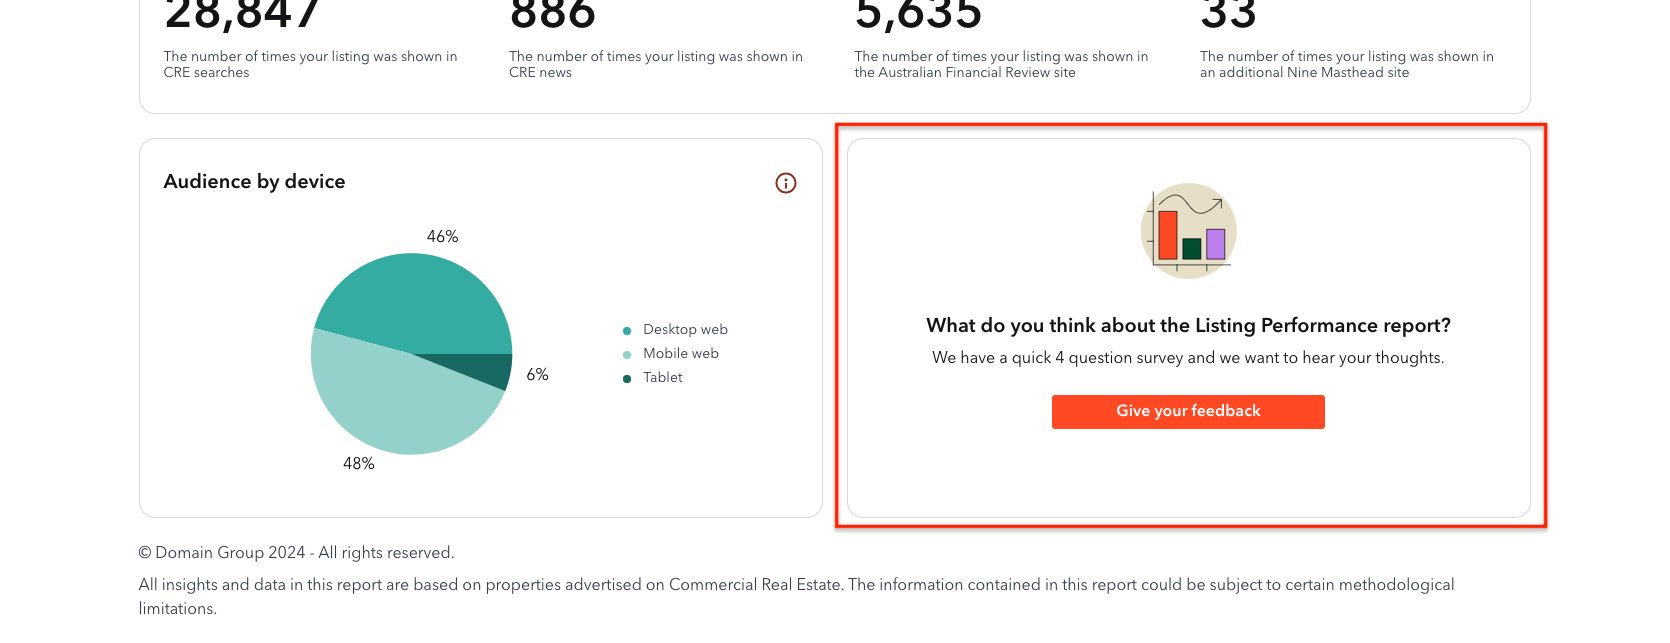1670x643 pixels.
Task: Click the Mobile web legend dot
Action: 627,355
